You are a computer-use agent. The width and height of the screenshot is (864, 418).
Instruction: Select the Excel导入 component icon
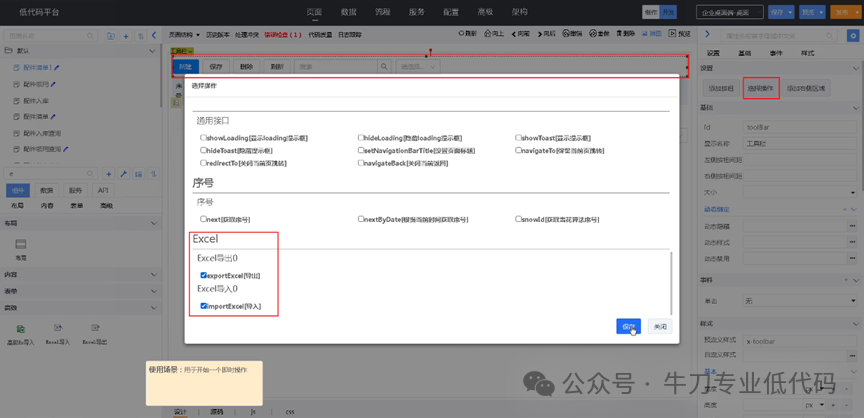[x=58, y=328]
